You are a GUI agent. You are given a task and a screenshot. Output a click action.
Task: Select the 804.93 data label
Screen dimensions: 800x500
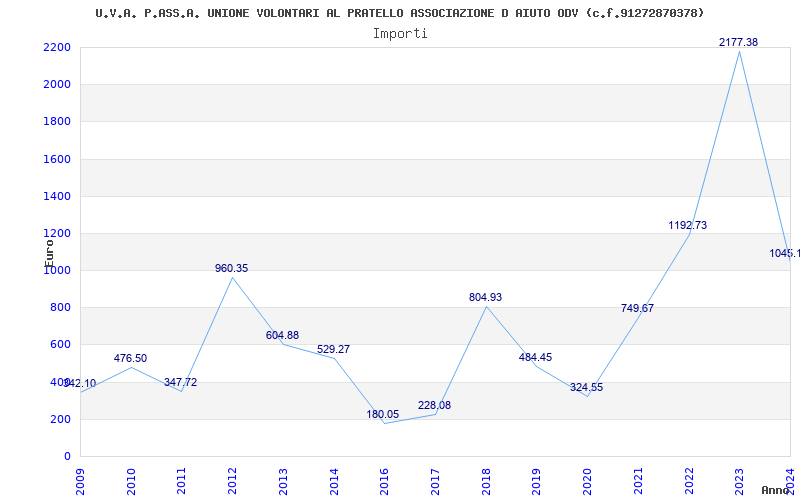coord(486,297)
